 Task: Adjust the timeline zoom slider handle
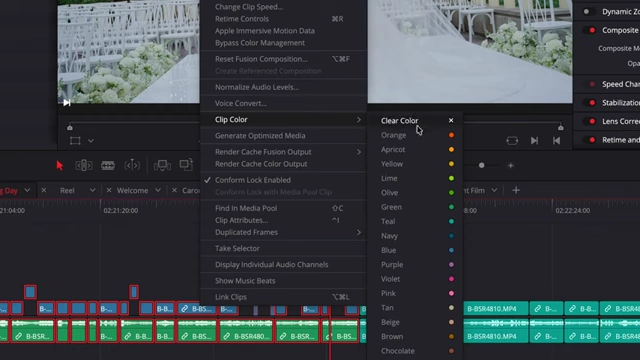(482, 165)
